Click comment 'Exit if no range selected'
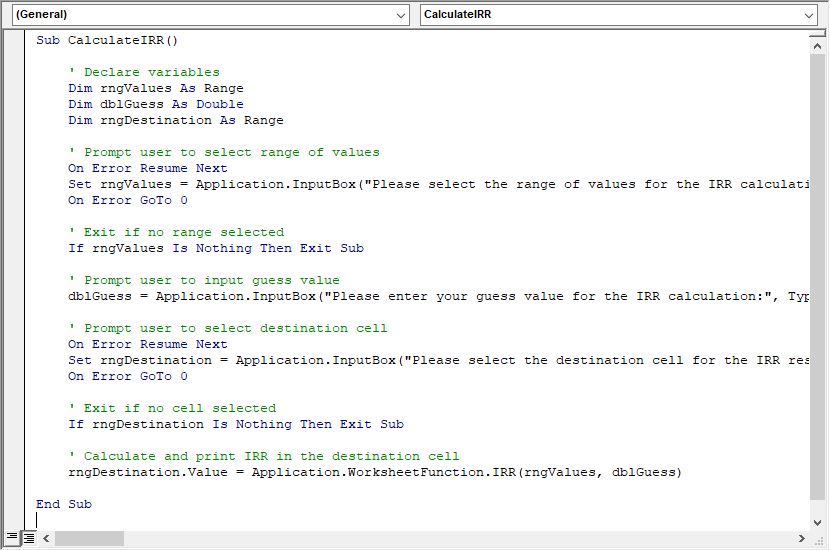Image resolution: width=830 pixels, height=550 pixels. coord(176,232)
